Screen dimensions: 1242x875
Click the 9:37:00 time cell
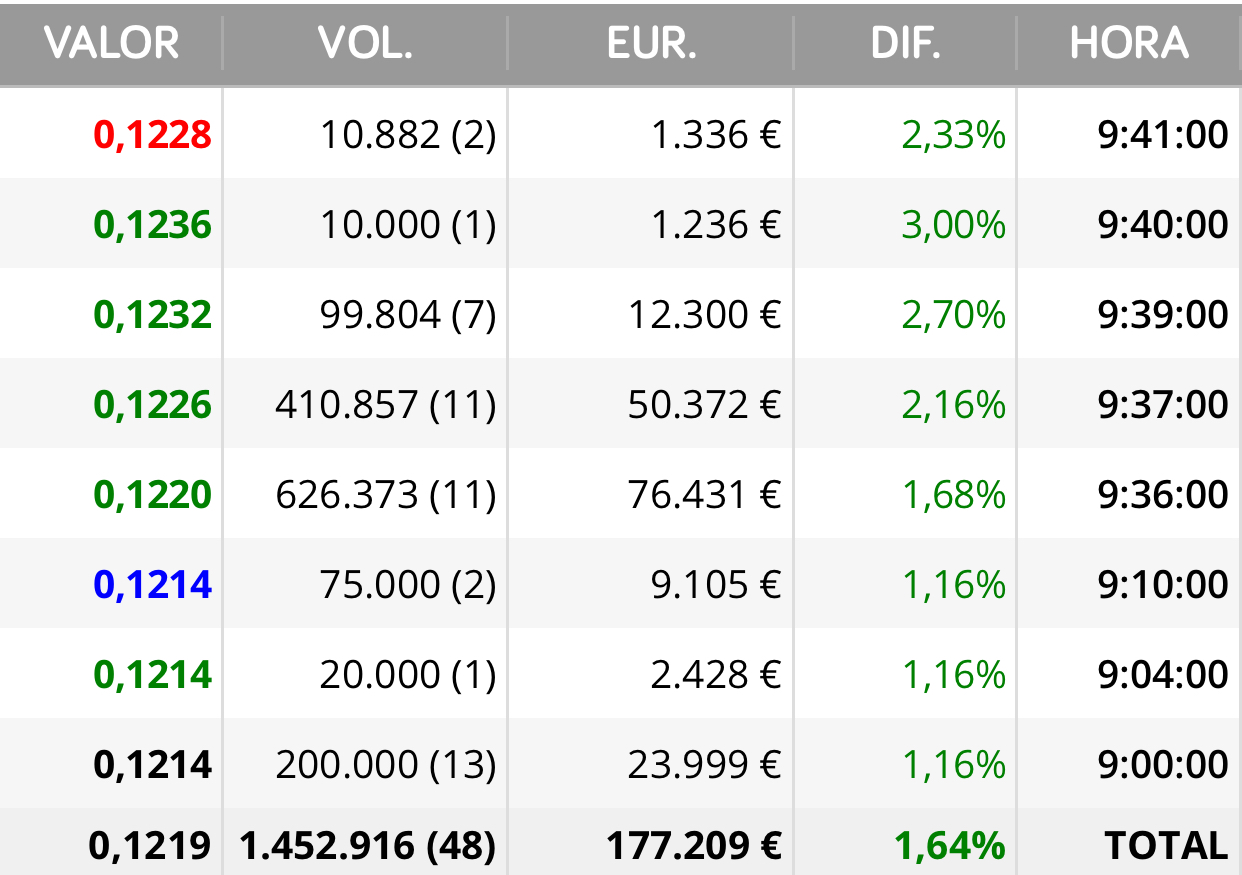tap(1162, 404)
